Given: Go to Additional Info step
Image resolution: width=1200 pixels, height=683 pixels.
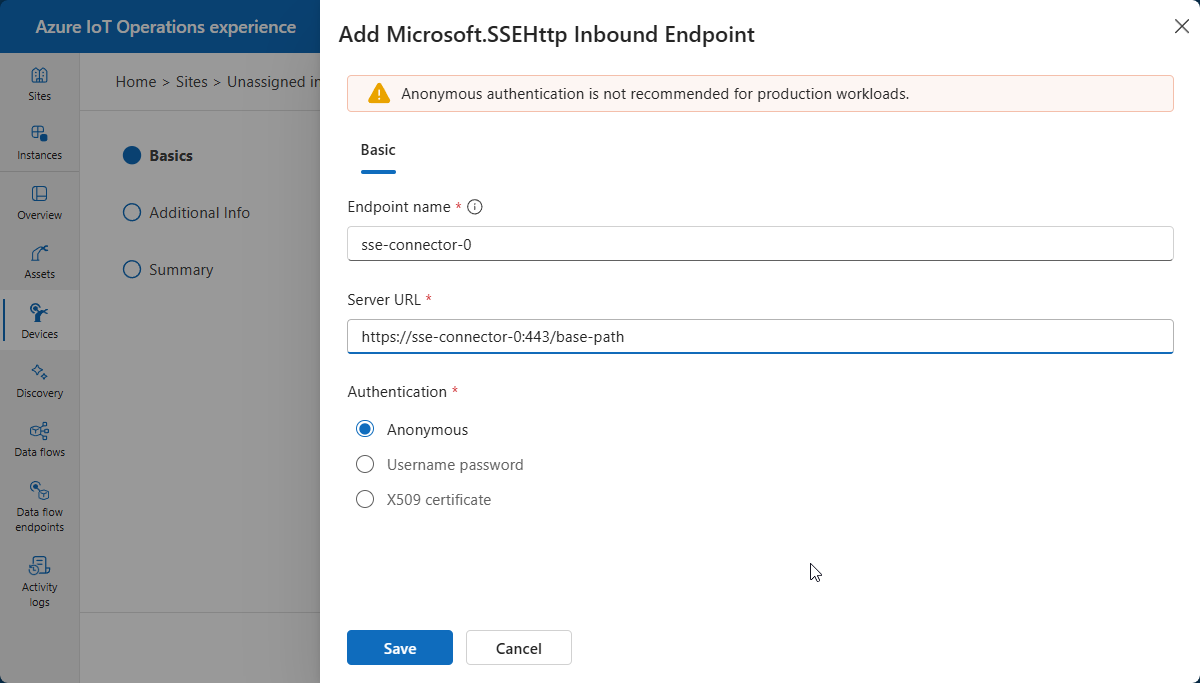Looking at the screenshot, I should (199, 213).
